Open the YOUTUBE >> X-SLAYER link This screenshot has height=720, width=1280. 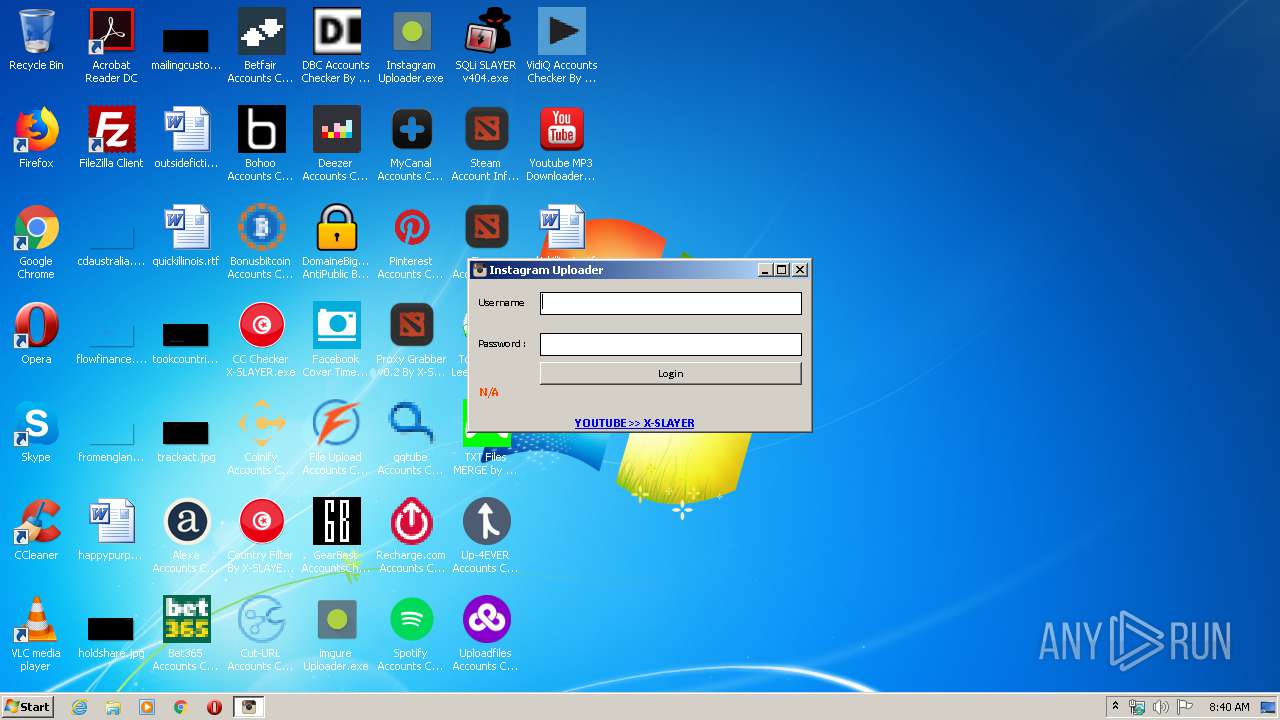634,423
